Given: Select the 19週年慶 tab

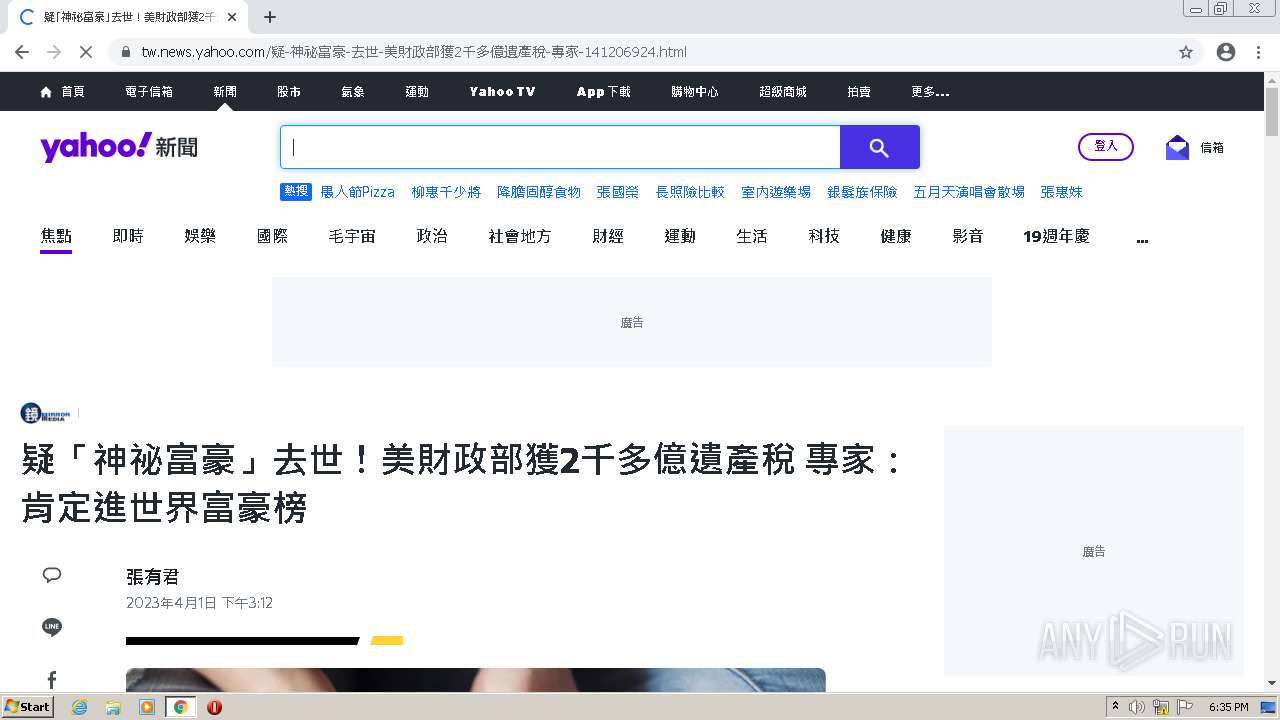Looking at the screenshot, I should click(x=1056, y=236).
